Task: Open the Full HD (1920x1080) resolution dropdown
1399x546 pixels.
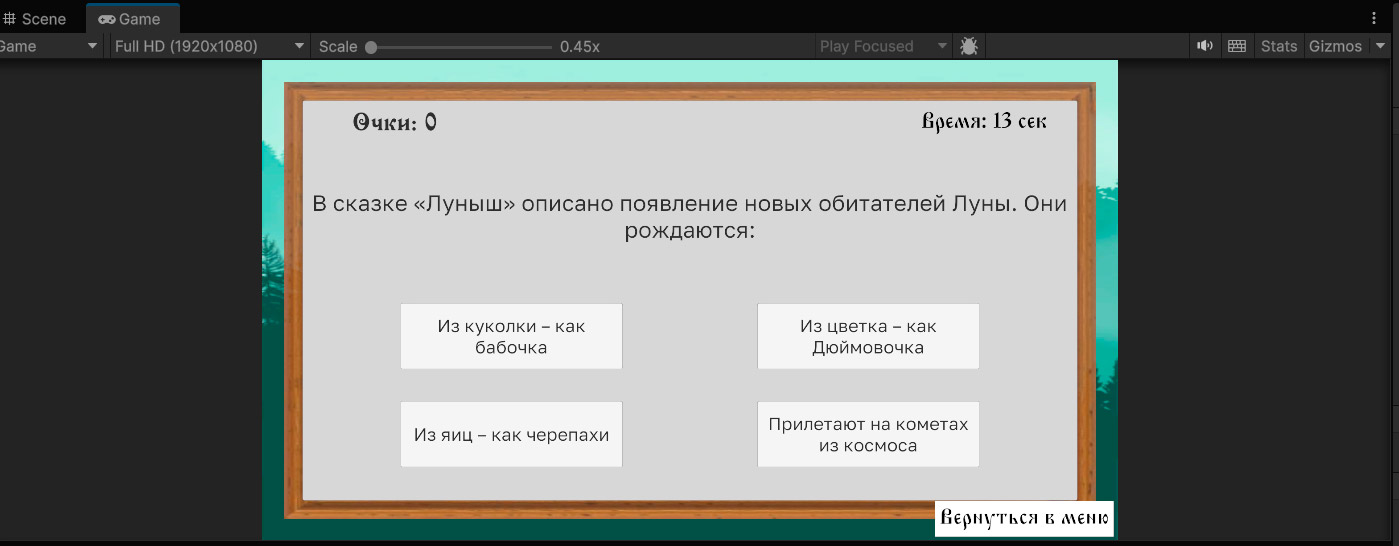Action: (208, 46)
